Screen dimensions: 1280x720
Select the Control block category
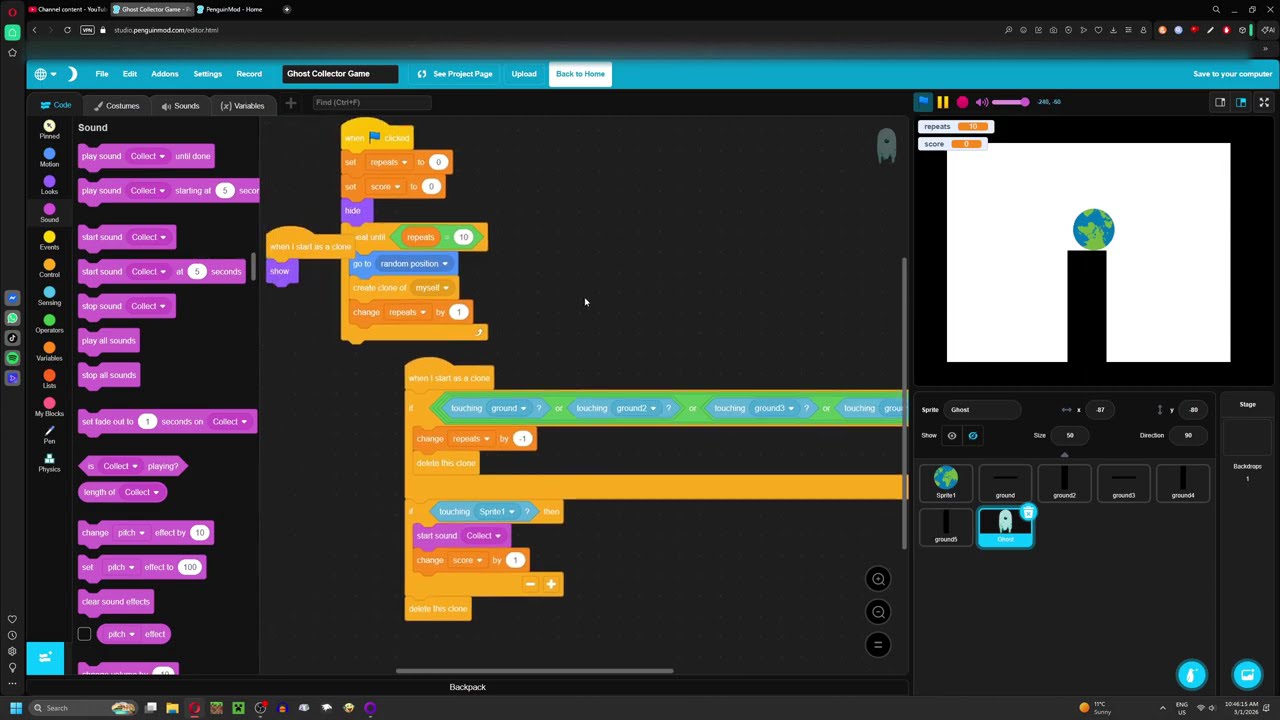click(49, 269)
